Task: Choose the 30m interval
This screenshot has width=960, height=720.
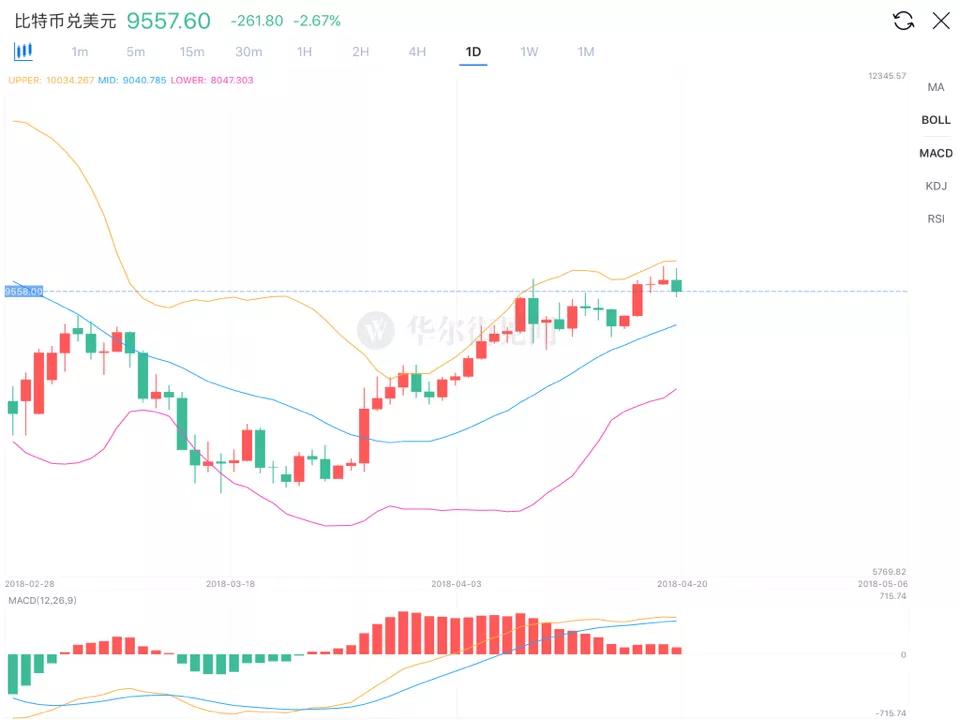Action: pyautogui.click(x=249, y=52)
